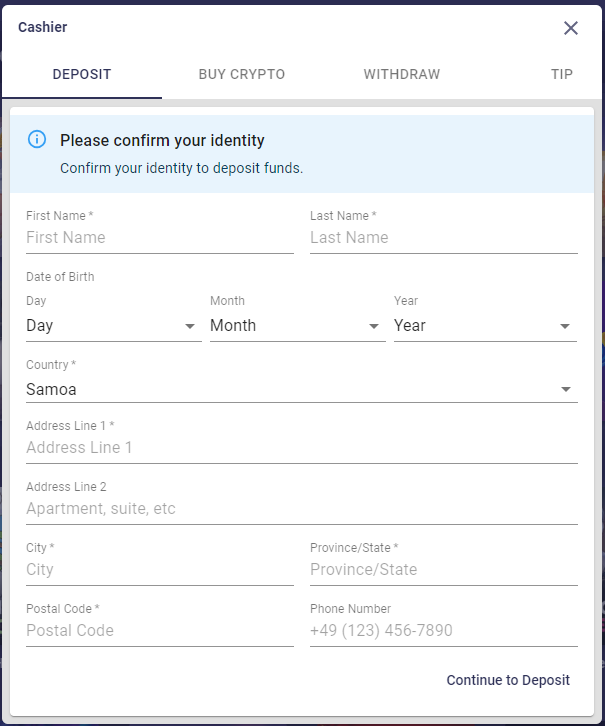Select the Address Line 1 field
Image resolution: width=605 pixels, height=726 pixels.
click(302, 447)
